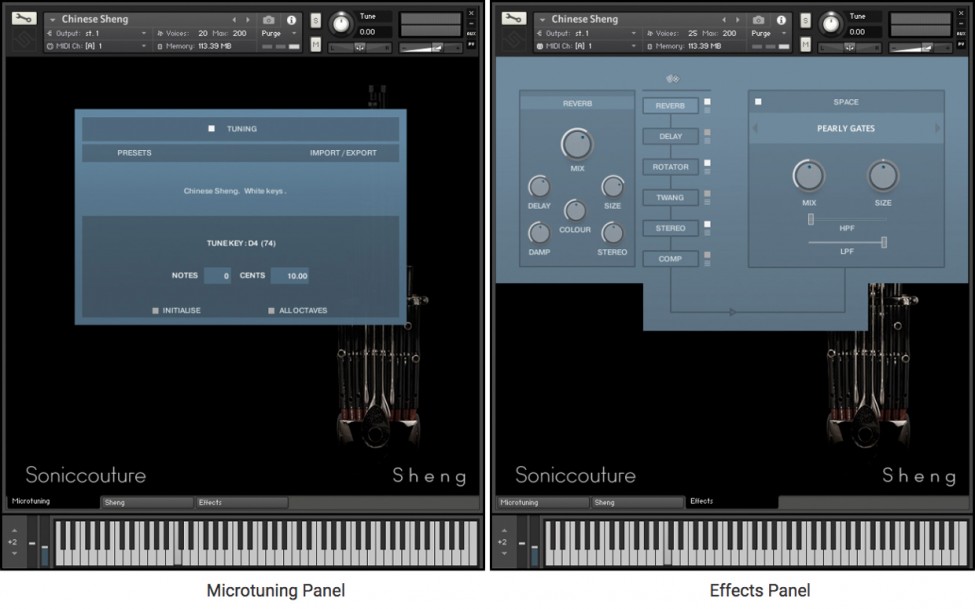Switch to the Sheng tab in the Microtuning panel
This screenshot has width=975, height=609.
click(145, 502)
